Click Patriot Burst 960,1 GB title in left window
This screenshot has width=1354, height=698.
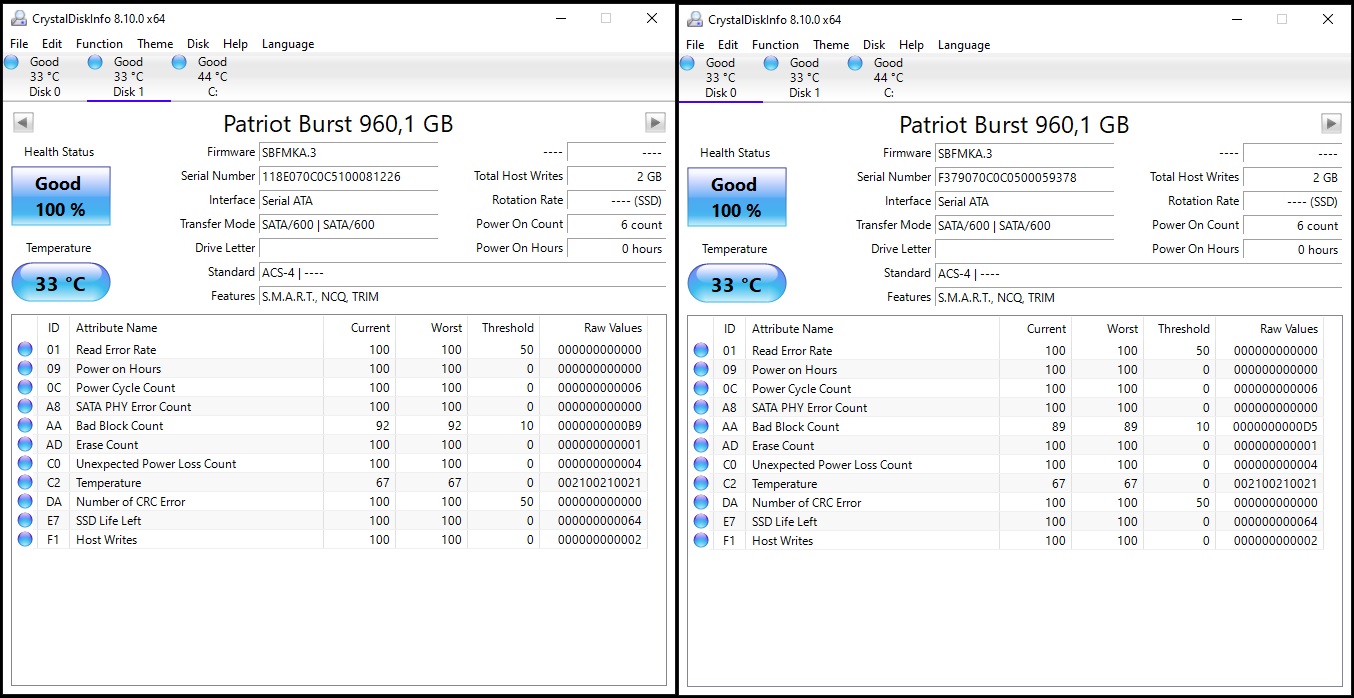[338, 124]
